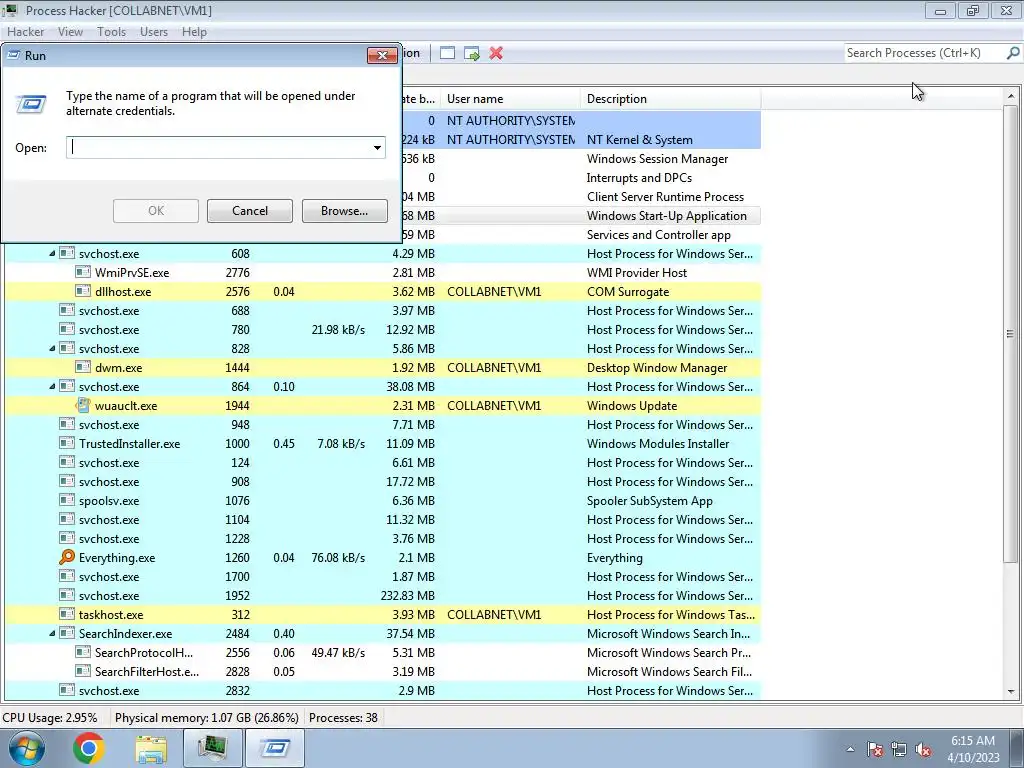The height and width of the screenshot is (768, 1024).
Task: Collapse the svchost.exe 864 tree node
Action: [52, 387]
